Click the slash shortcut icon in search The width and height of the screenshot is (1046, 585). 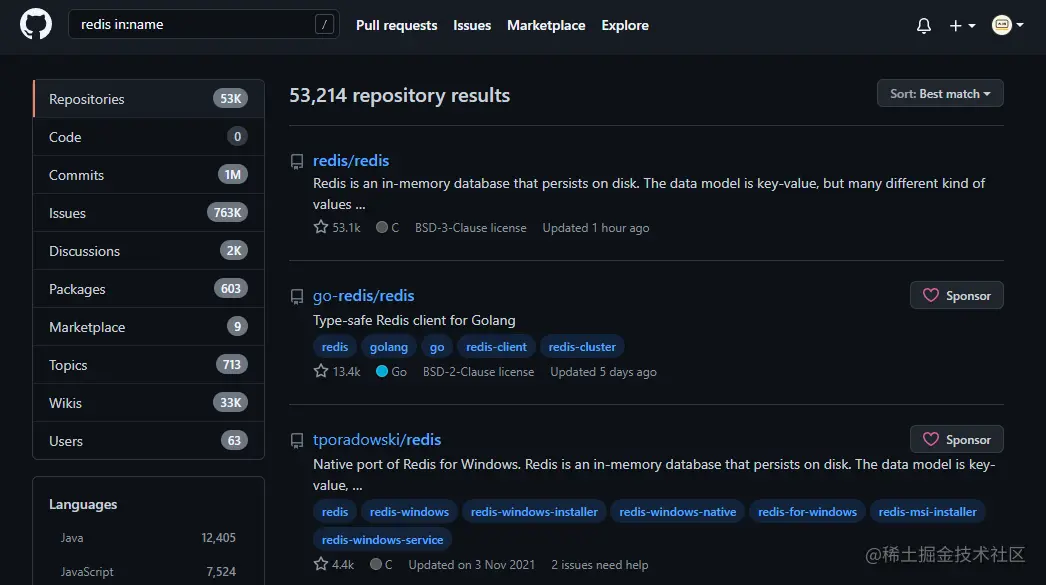pyautogui.click(x=324, y=25)
